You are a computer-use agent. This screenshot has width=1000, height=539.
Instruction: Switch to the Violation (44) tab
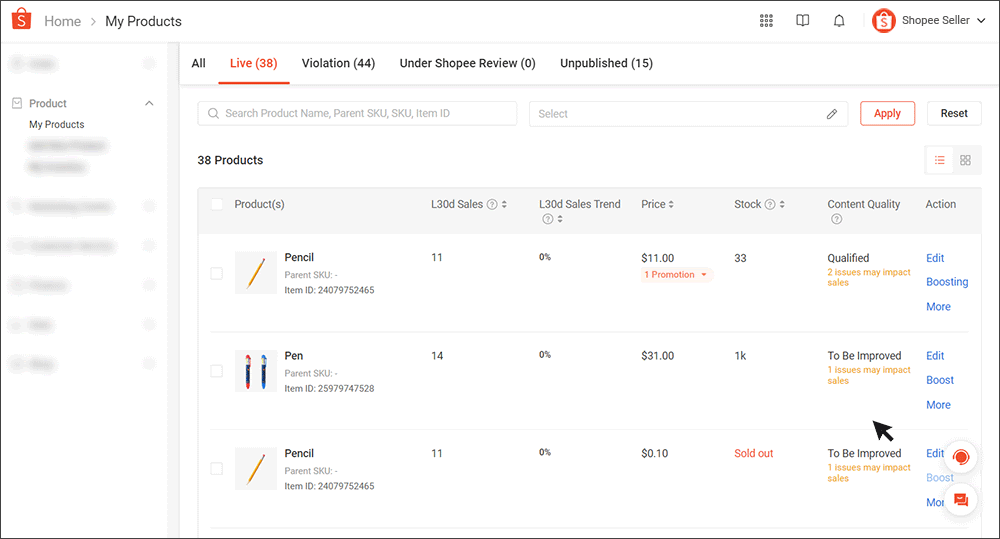tap(338, 63)
